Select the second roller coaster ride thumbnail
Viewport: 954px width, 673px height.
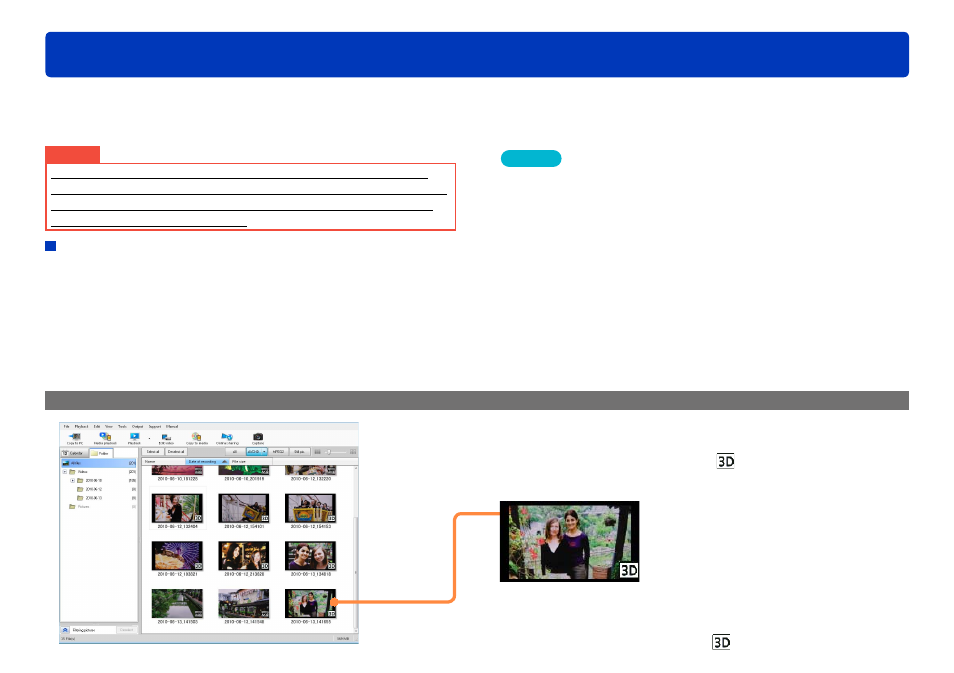pyautogui.click(x=310, y=508)
